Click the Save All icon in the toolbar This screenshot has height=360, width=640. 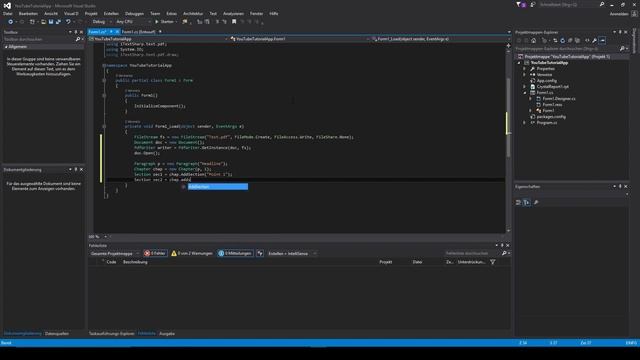[x=58, y=22]
